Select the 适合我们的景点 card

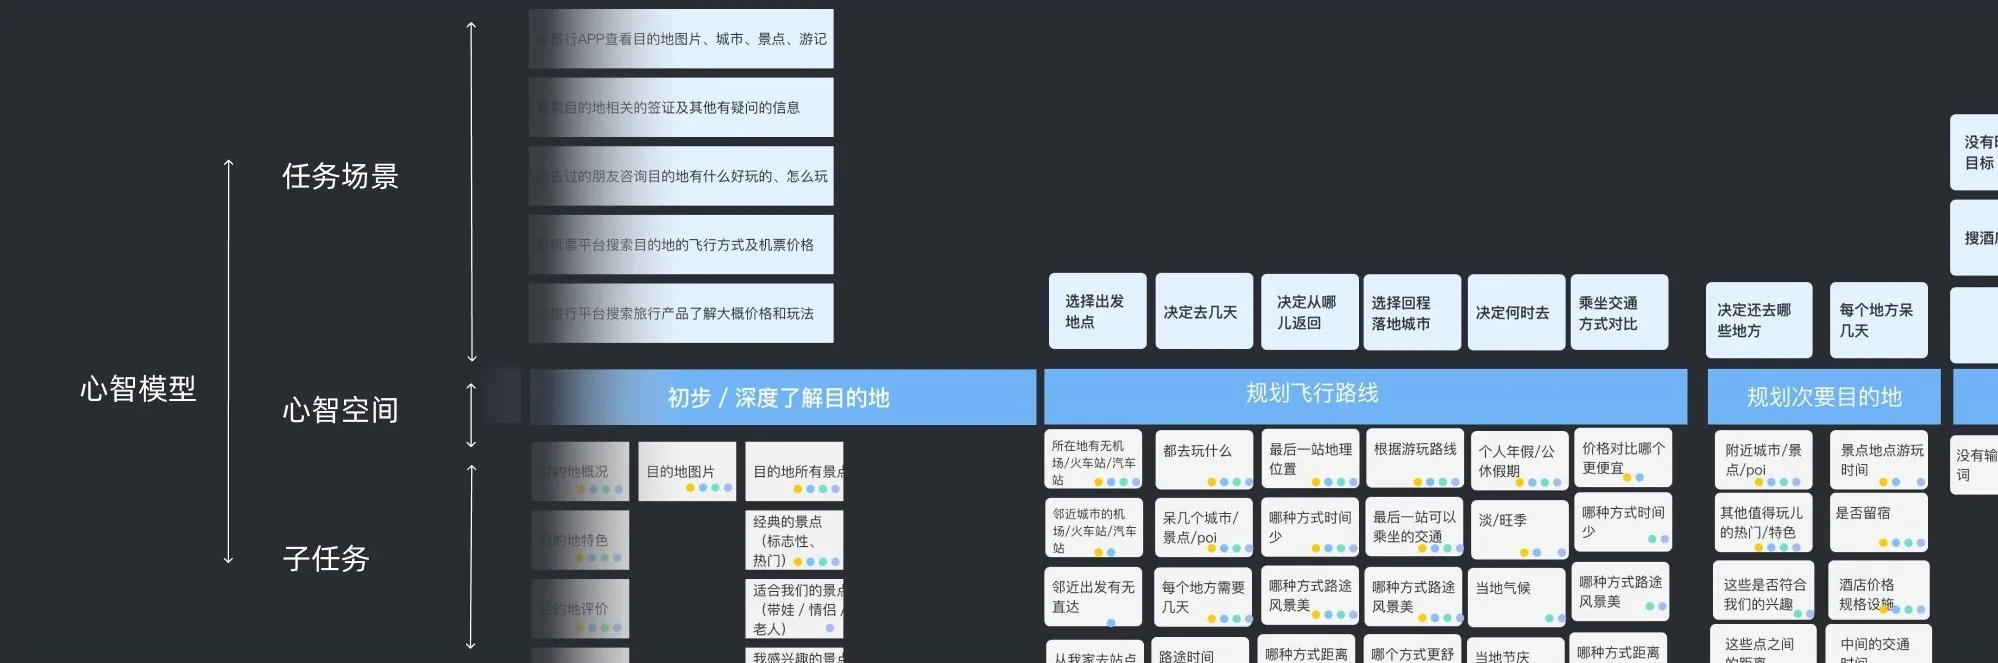(x=794, y=608)
